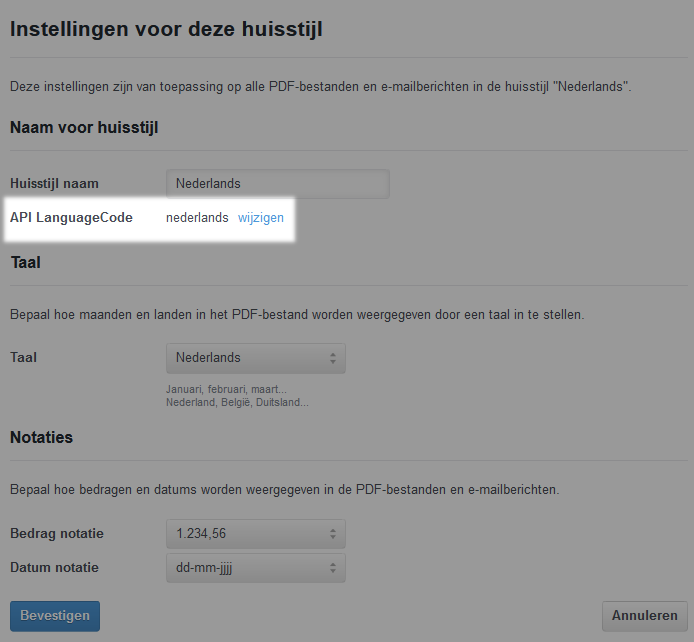Click the Naam voor huisstijl heading
Viewport: 694px width, 642px height.
tap(84, 127)
